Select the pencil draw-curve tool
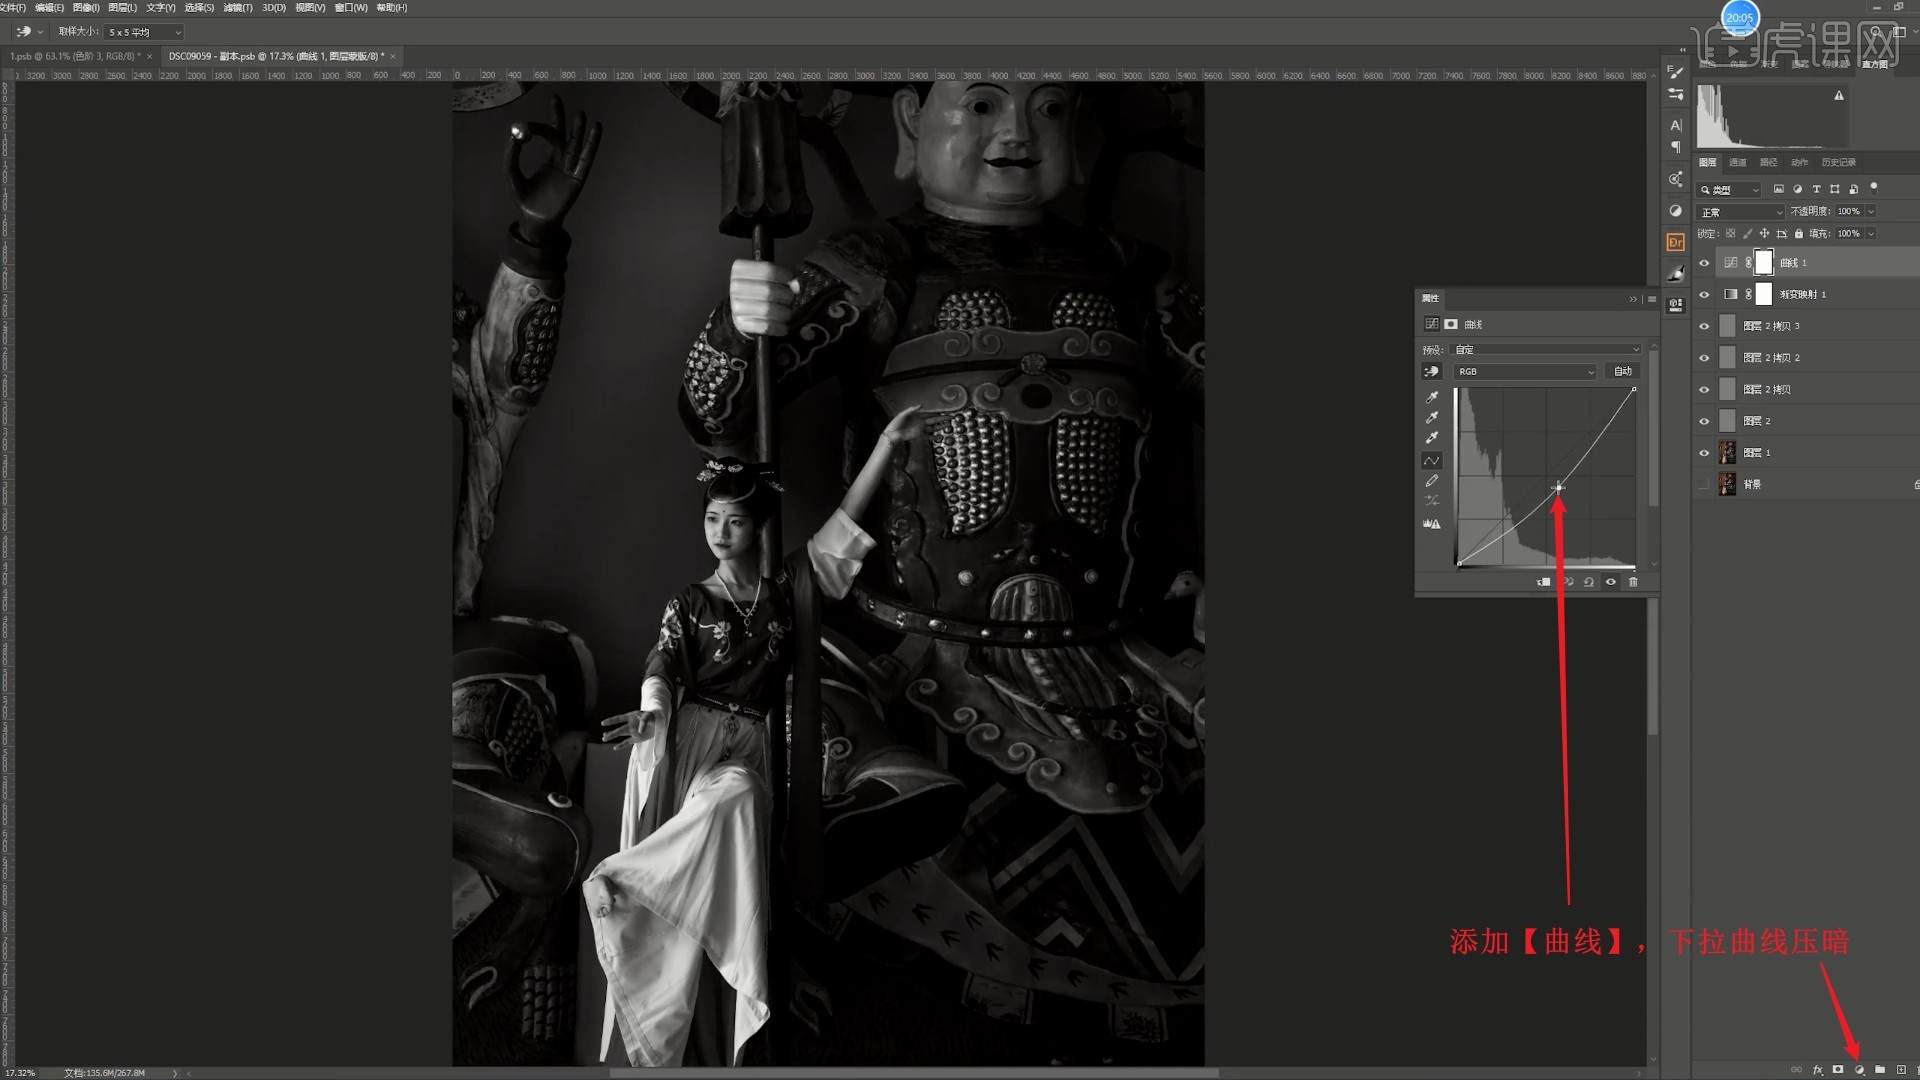This screenshot has height=1080, width=1920. coord(1432,481)
